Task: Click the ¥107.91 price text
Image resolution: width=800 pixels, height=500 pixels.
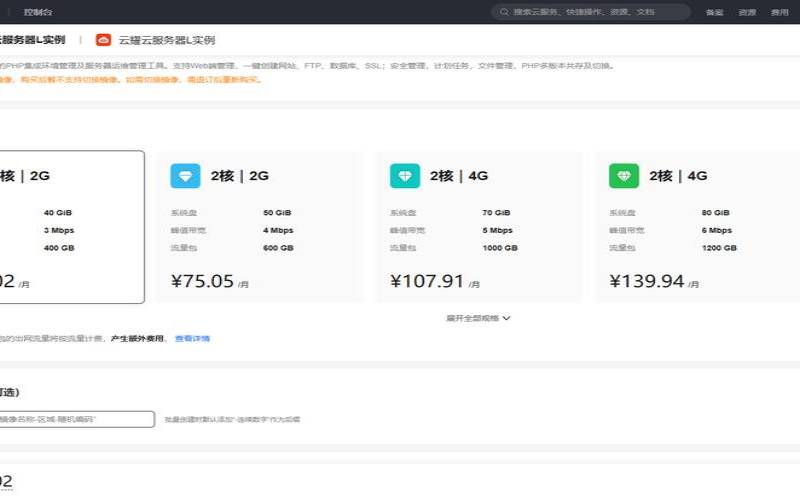Action: point(427,281)
